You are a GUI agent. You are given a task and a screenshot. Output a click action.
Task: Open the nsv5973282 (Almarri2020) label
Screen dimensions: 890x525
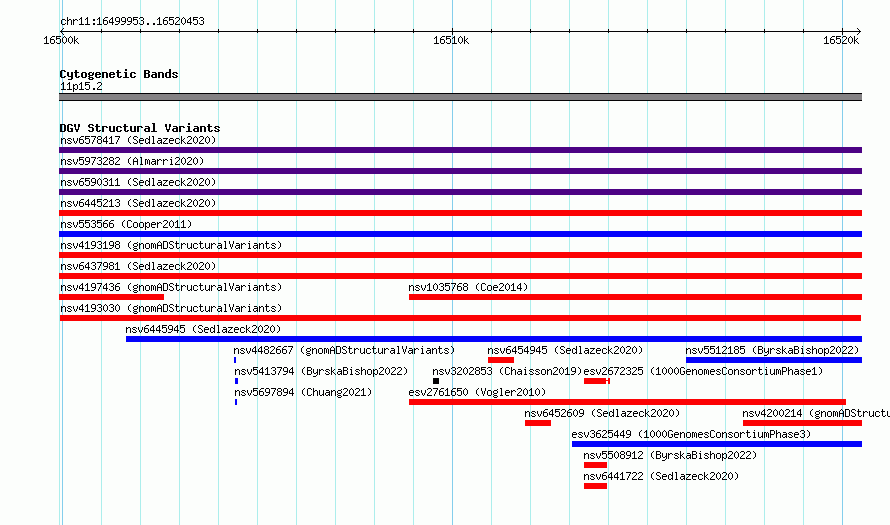point(132,161)
